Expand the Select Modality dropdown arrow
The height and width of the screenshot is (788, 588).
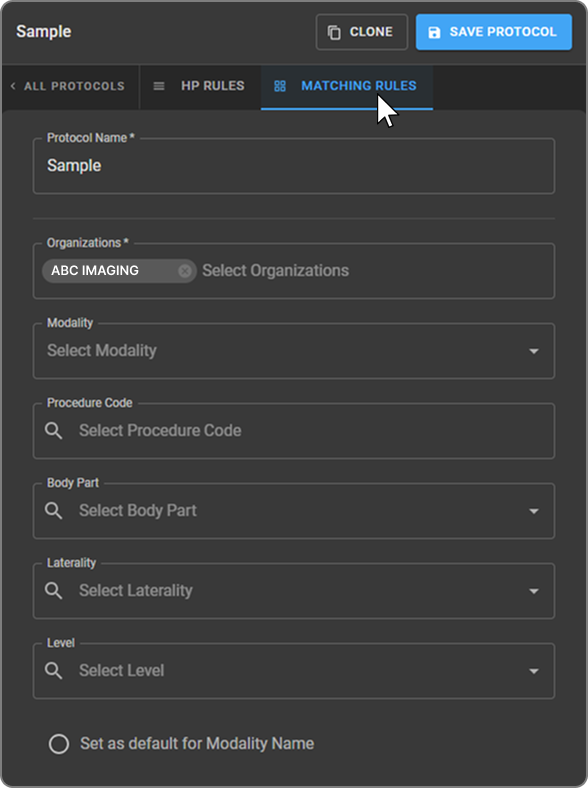click(534, 351)
